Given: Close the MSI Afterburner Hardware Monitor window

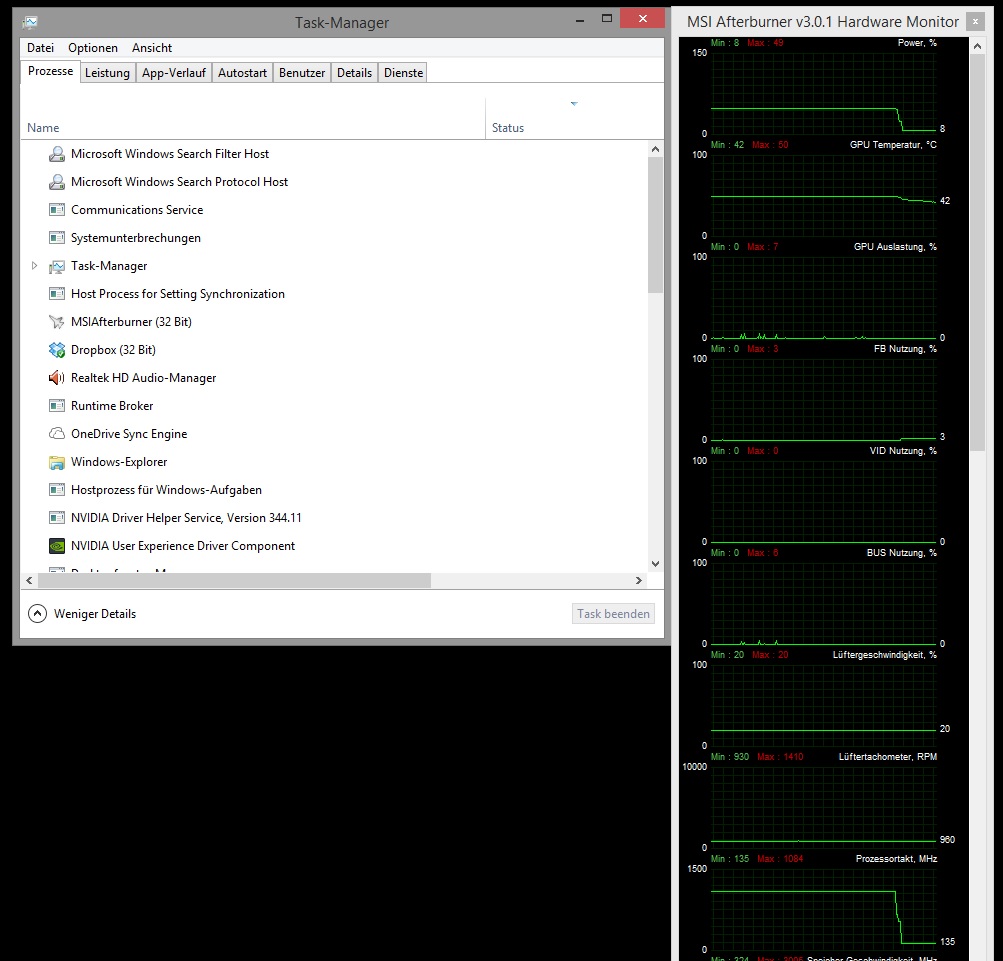Looking at the screenshot, I should point(975,22).
